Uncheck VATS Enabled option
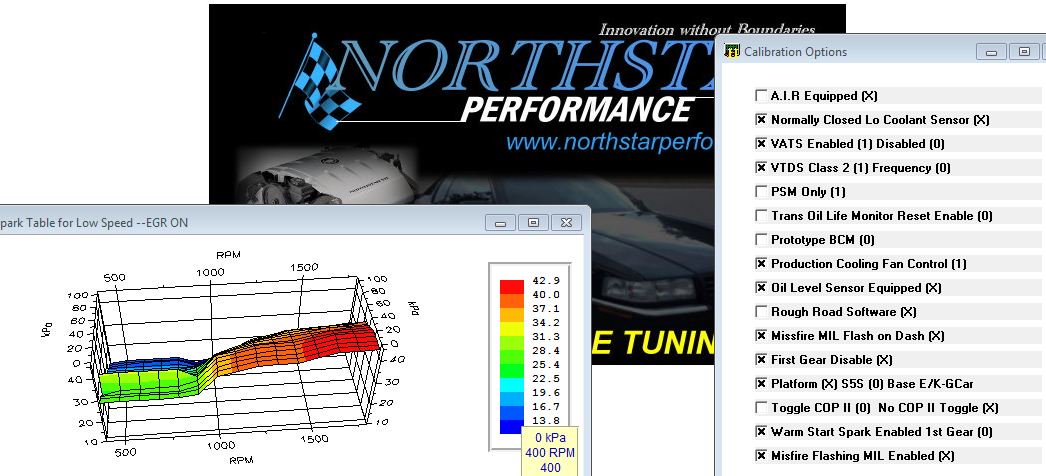The image size is (1046, 476). (x=761, y=144)
